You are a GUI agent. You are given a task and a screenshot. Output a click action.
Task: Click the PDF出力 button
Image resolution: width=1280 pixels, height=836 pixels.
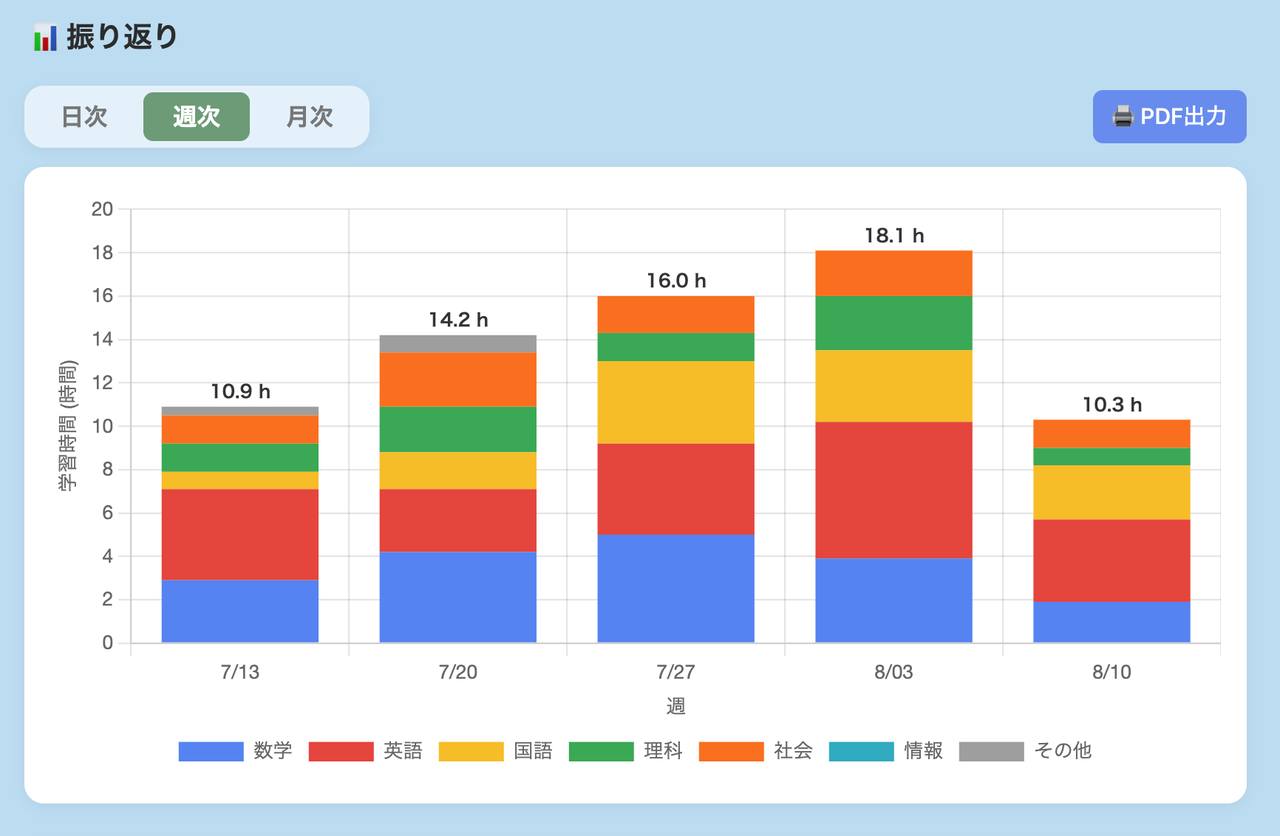pos(1170,117)
